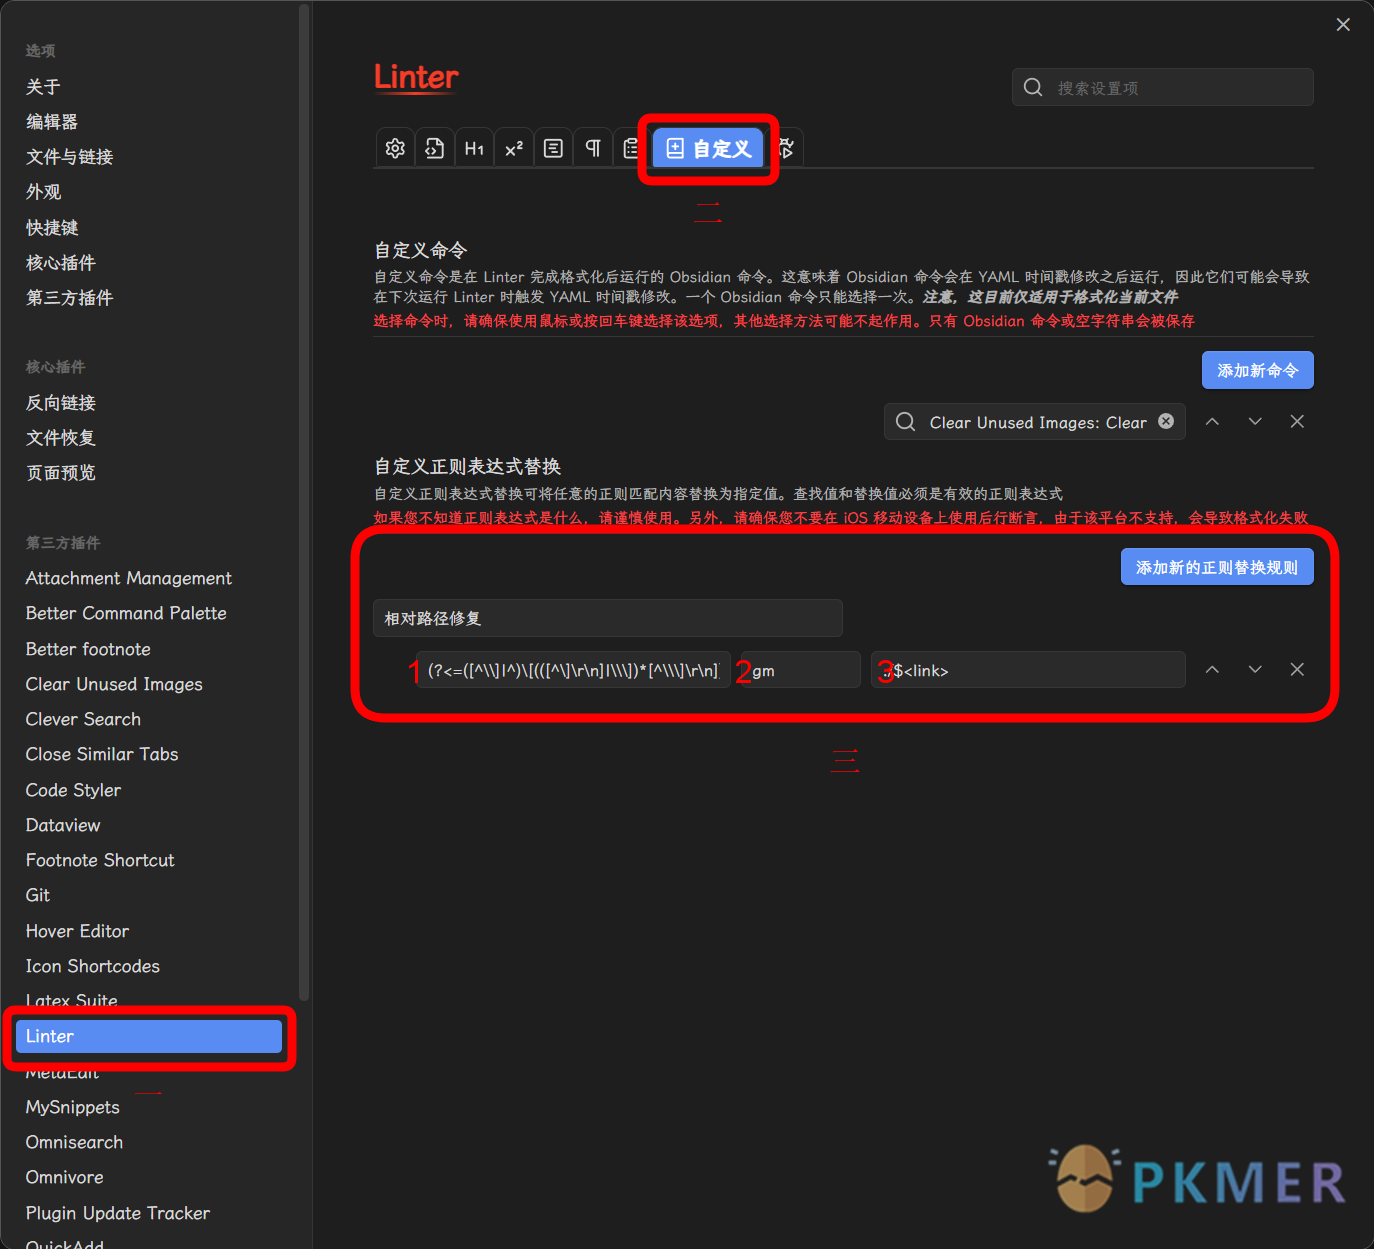
Task: Clear the Clear Unused Images command field
Action: pos(1166,421)
